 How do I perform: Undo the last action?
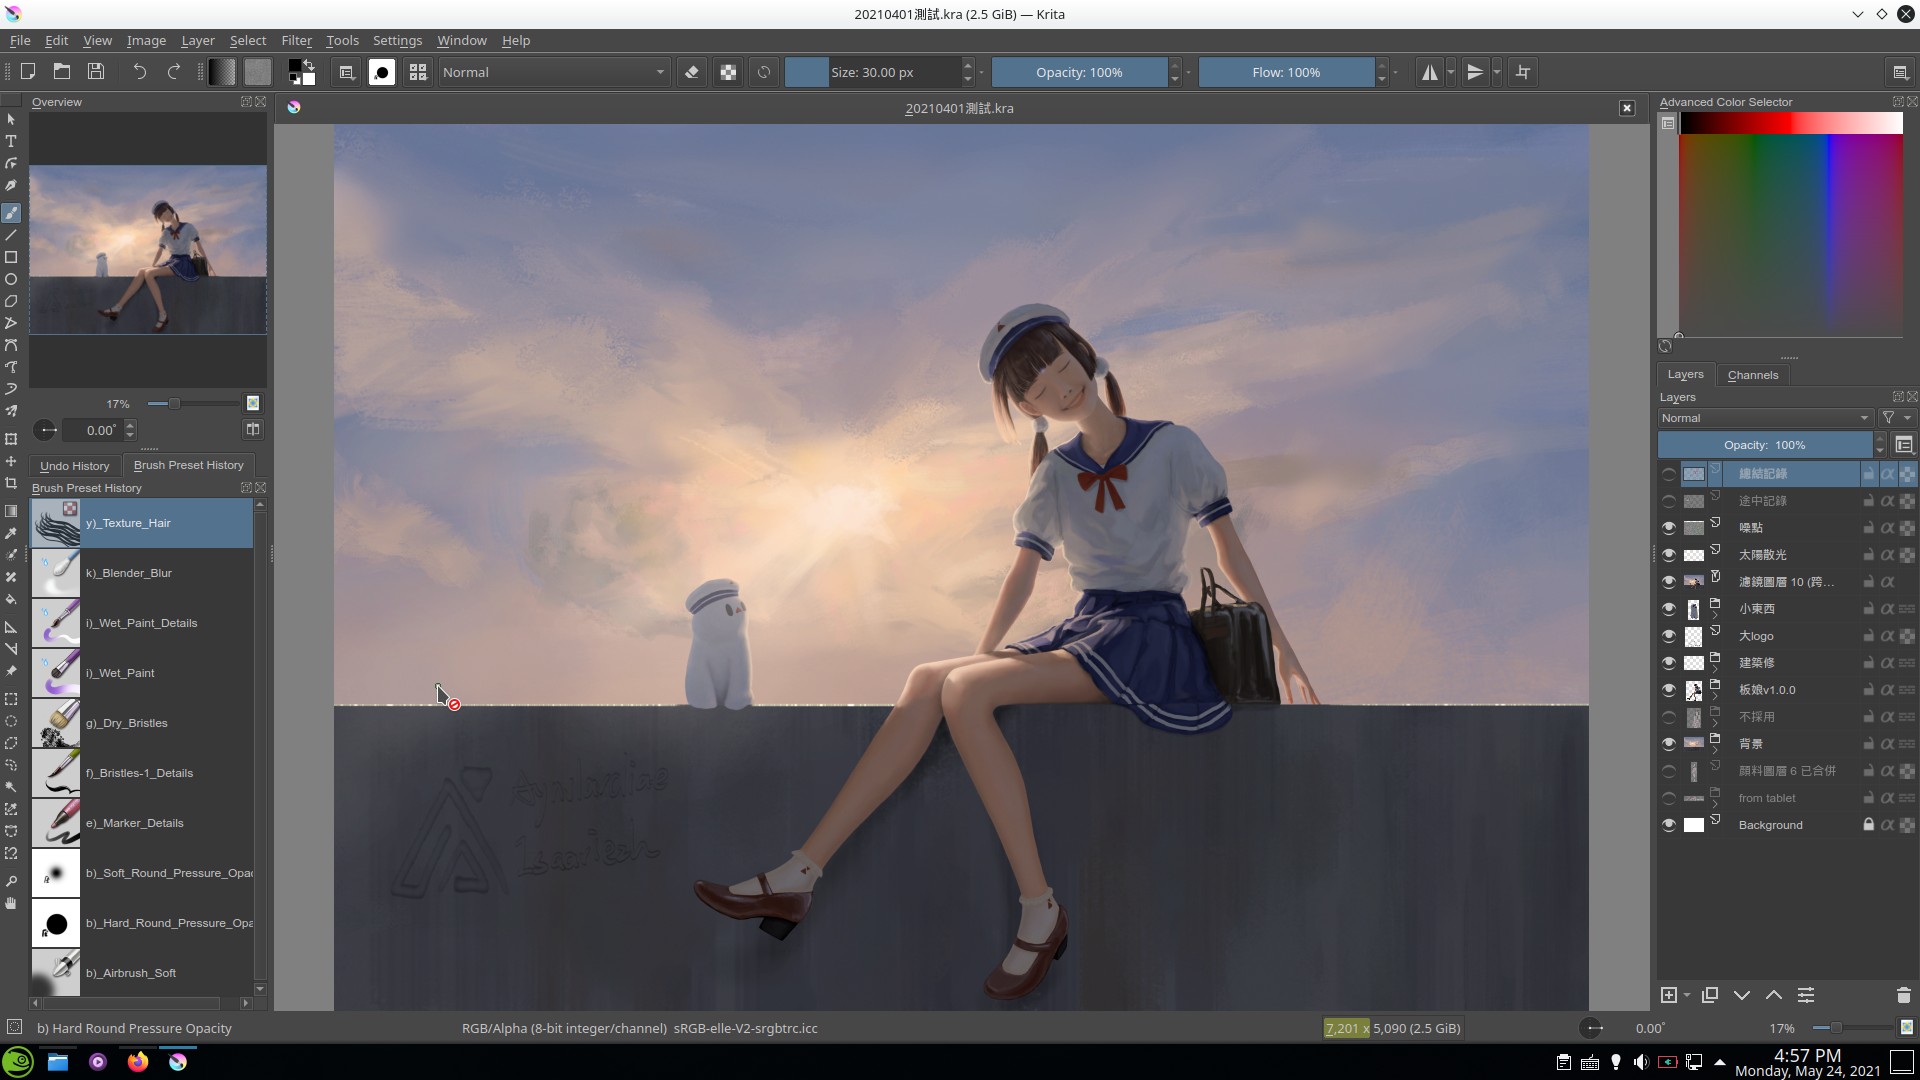pos(140,72)
